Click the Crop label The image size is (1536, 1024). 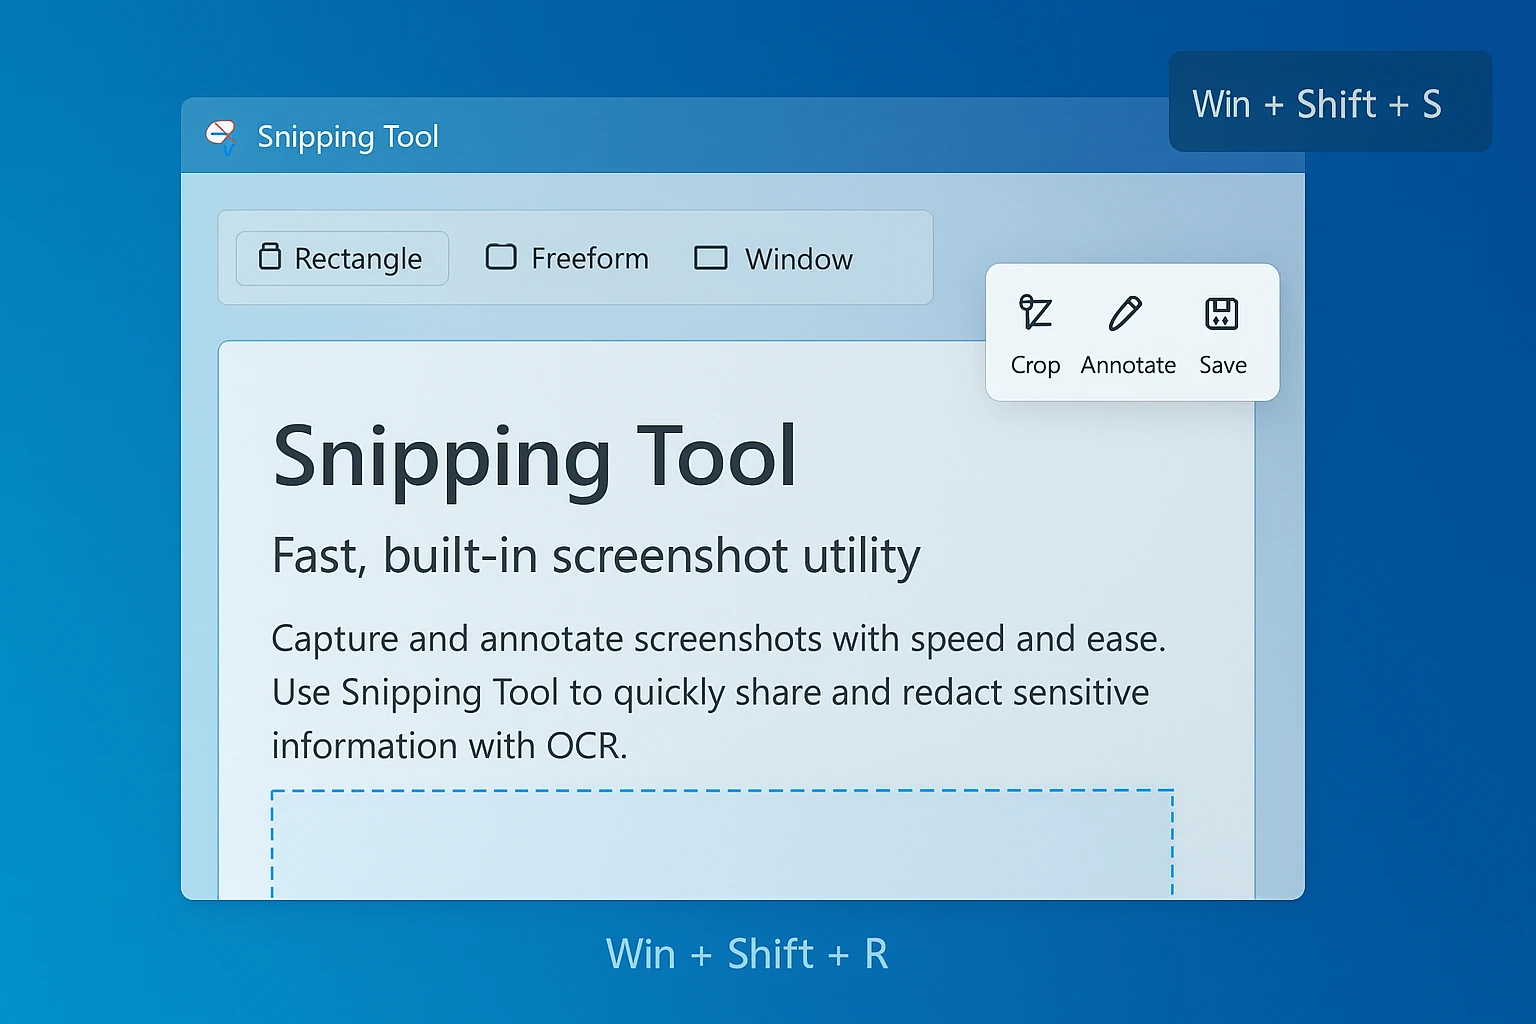coord(1035,366)
